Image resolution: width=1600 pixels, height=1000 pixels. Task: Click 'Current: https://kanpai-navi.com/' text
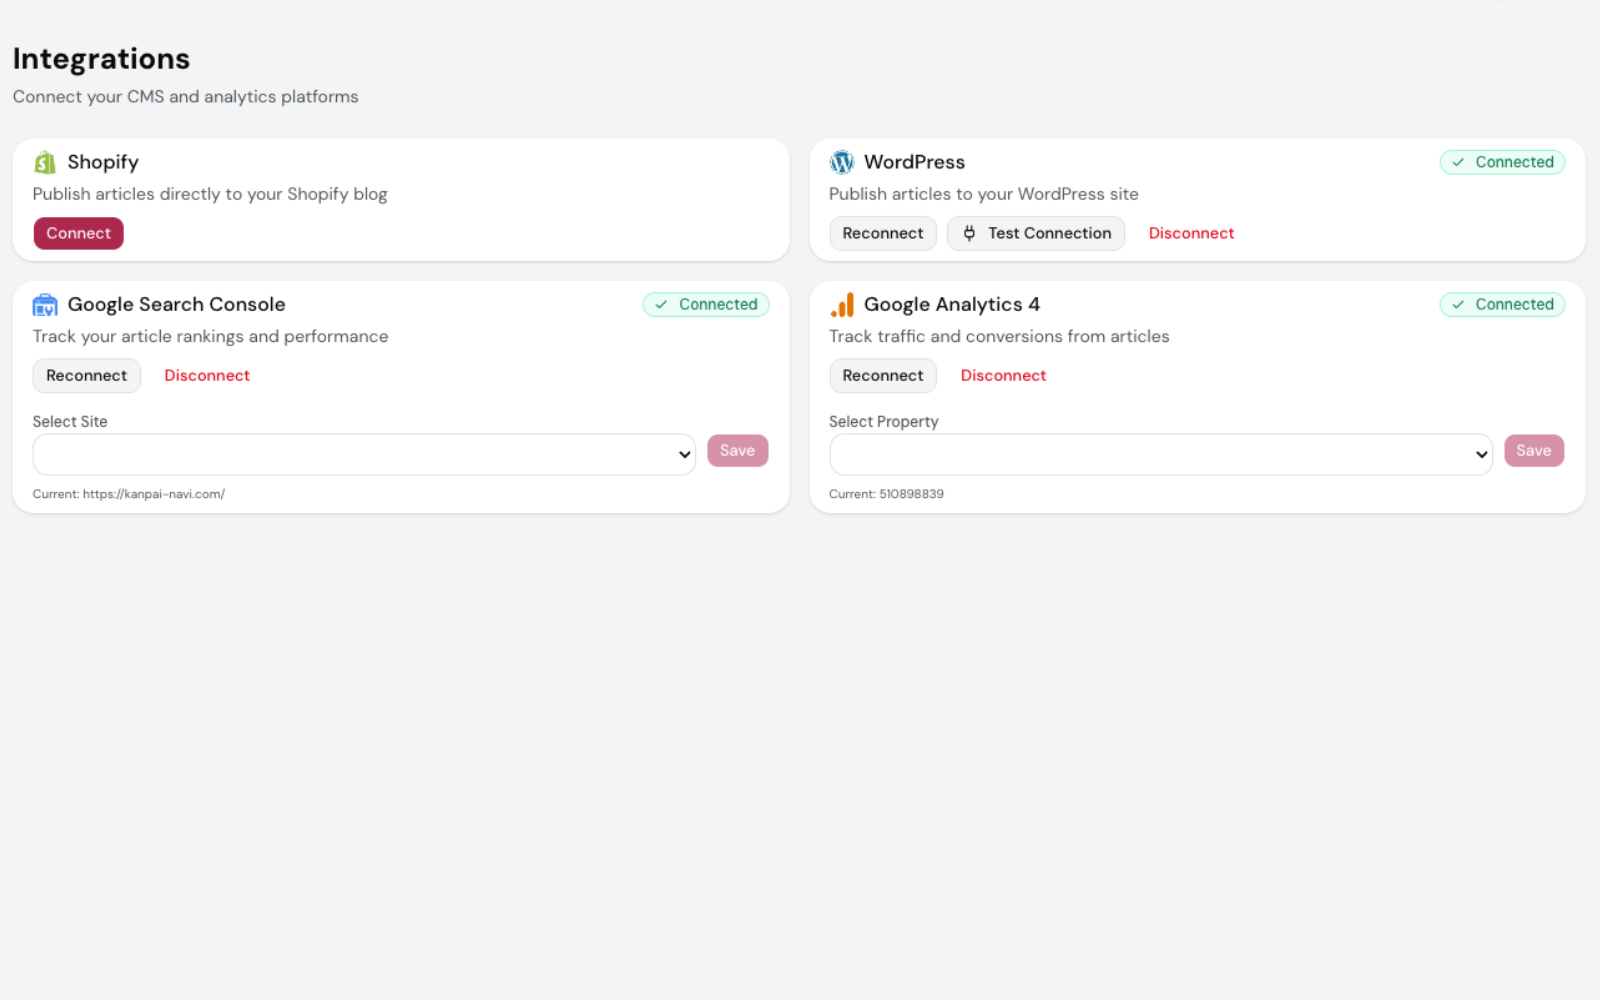tap(129, 494)
